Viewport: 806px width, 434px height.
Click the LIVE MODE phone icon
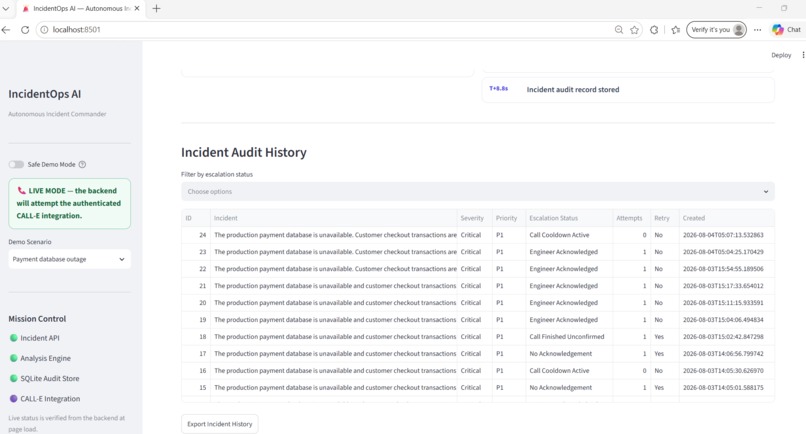click(22, 190)
